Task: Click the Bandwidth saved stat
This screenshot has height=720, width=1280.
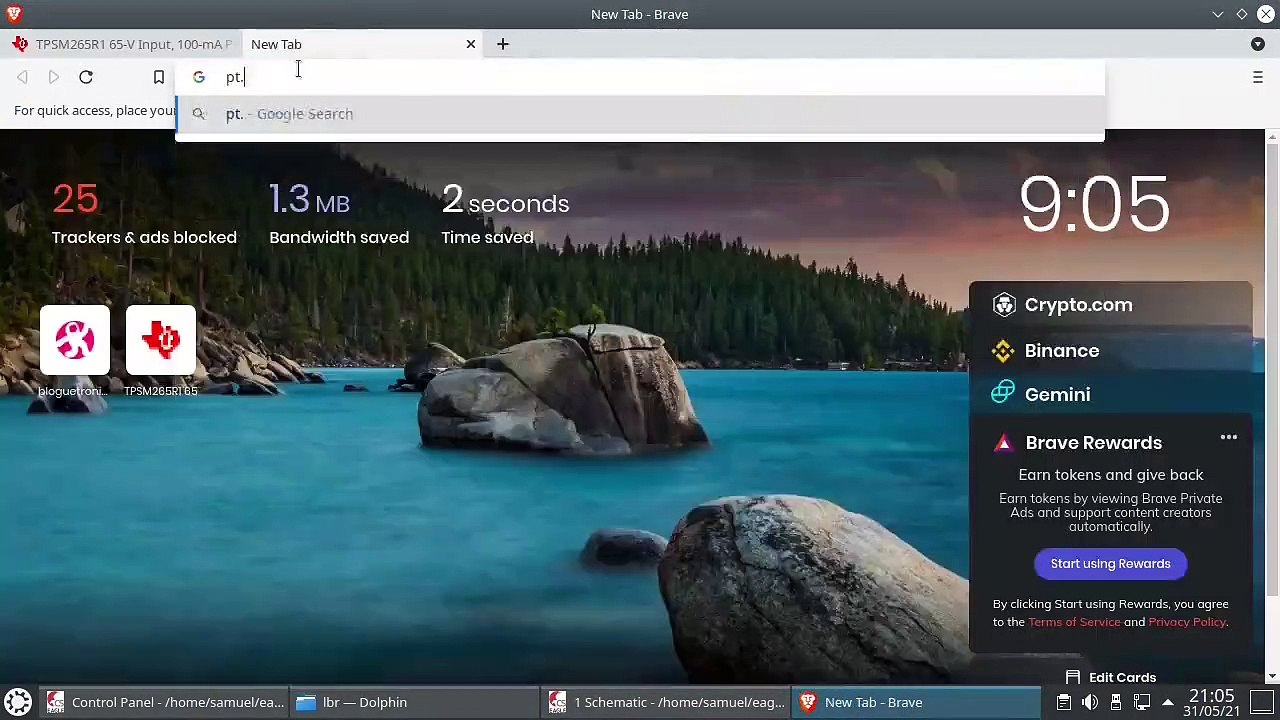Action: pos(339,214)
